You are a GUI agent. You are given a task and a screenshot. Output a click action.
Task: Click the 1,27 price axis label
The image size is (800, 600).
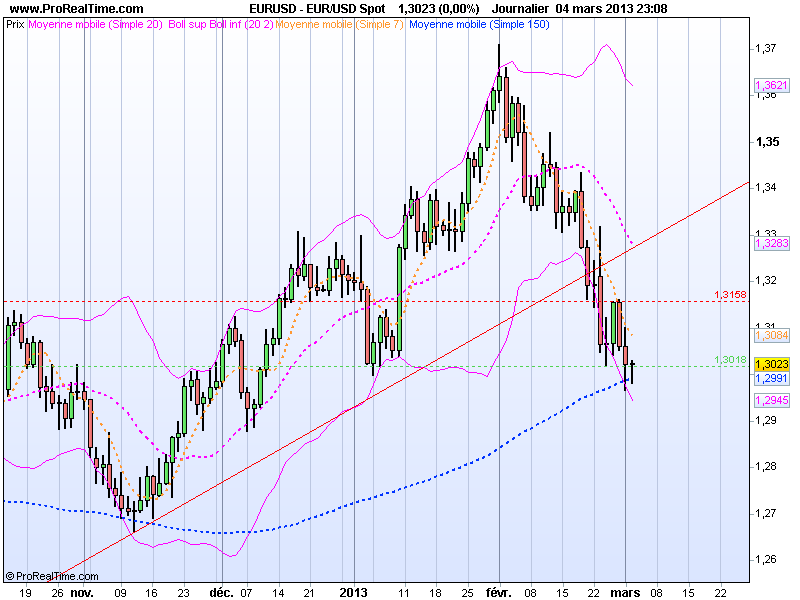766,513
